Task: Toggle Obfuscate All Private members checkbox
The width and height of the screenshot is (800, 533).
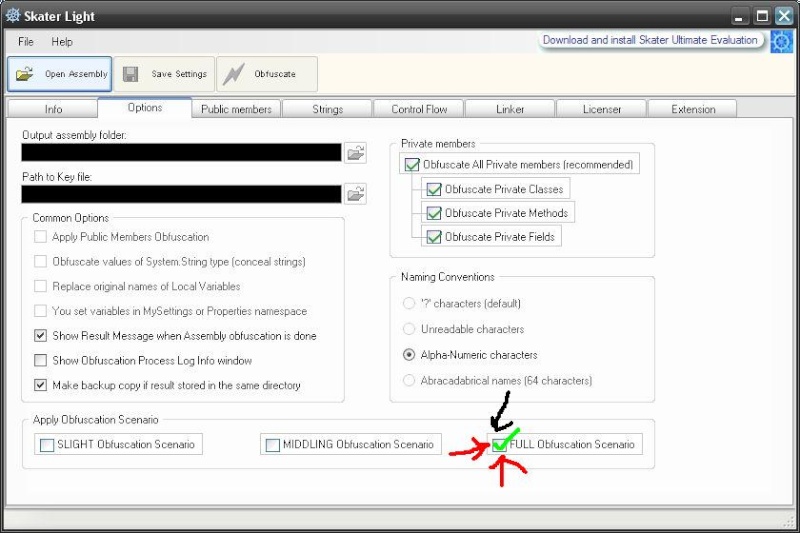Action: 412,165
